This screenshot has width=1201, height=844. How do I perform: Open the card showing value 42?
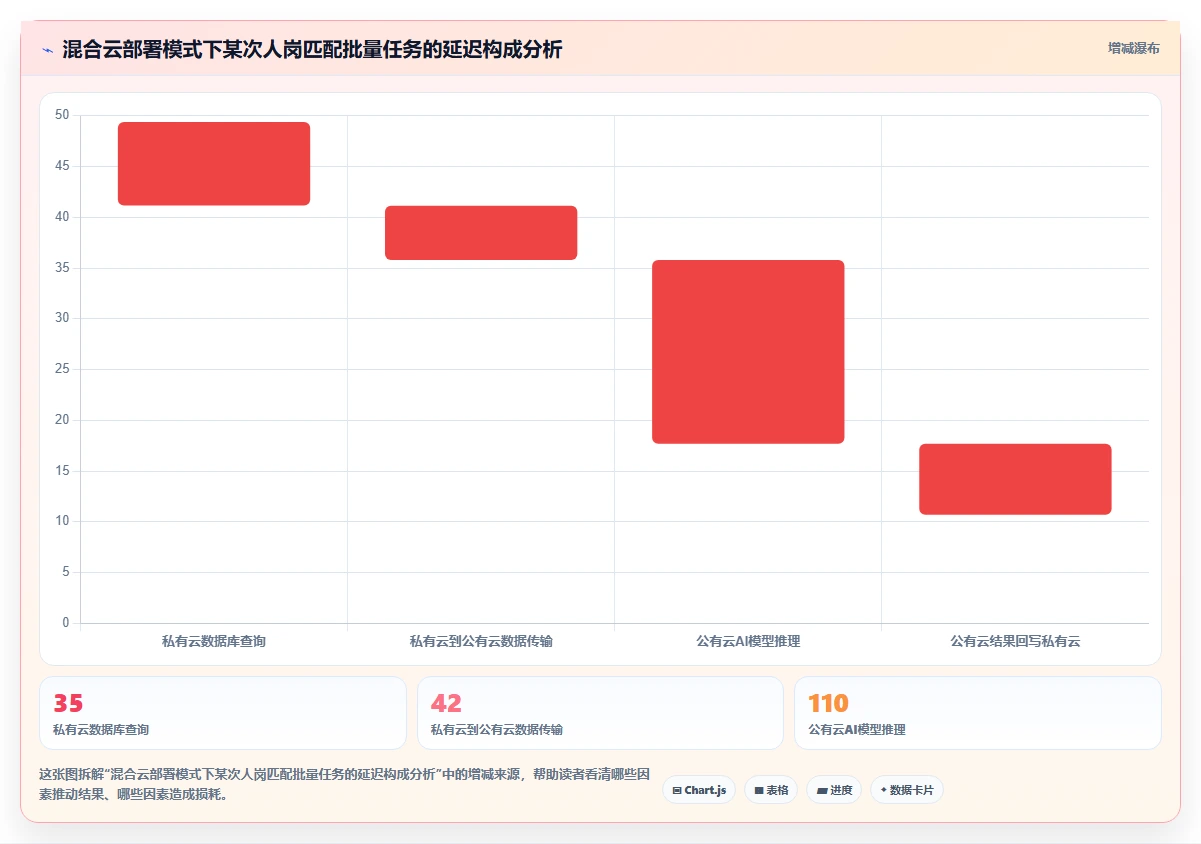tap(600, 713)
